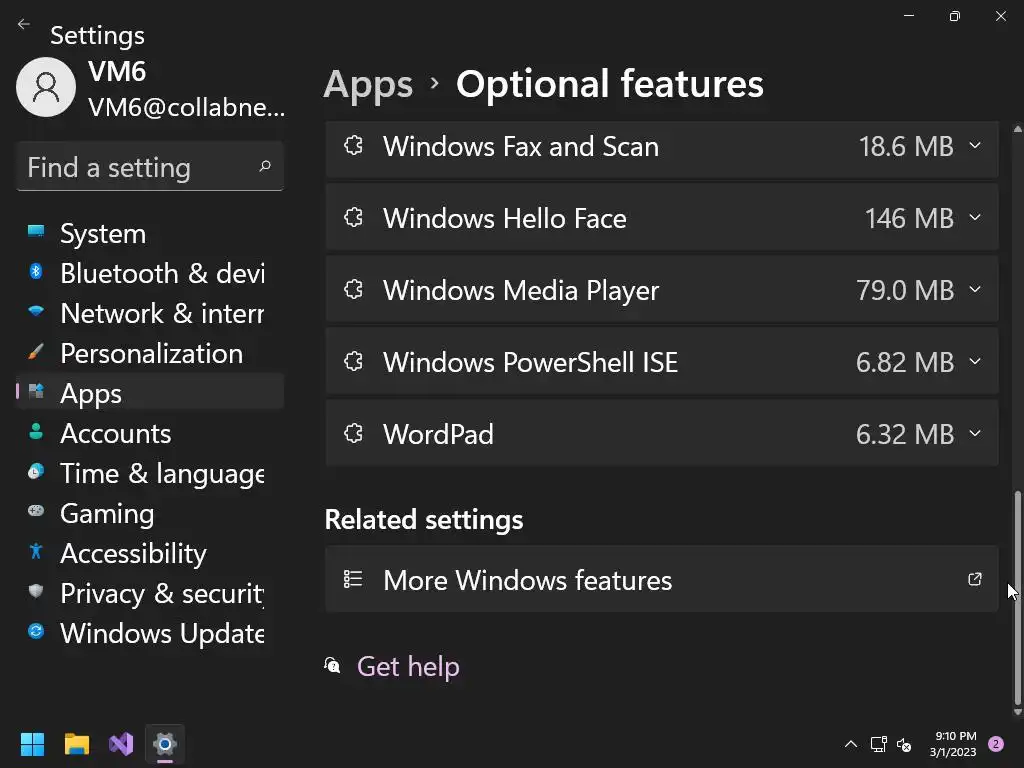The height and width of the screenshot is (768, 1024).
Task: Open the Visual Studio taskbar icon
Action: (x=121, y=744)
